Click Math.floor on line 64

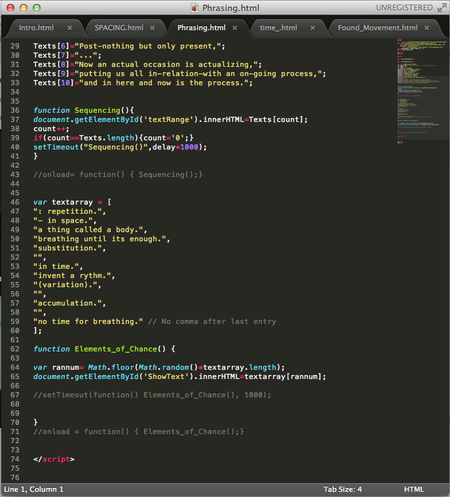coord(111,367)
